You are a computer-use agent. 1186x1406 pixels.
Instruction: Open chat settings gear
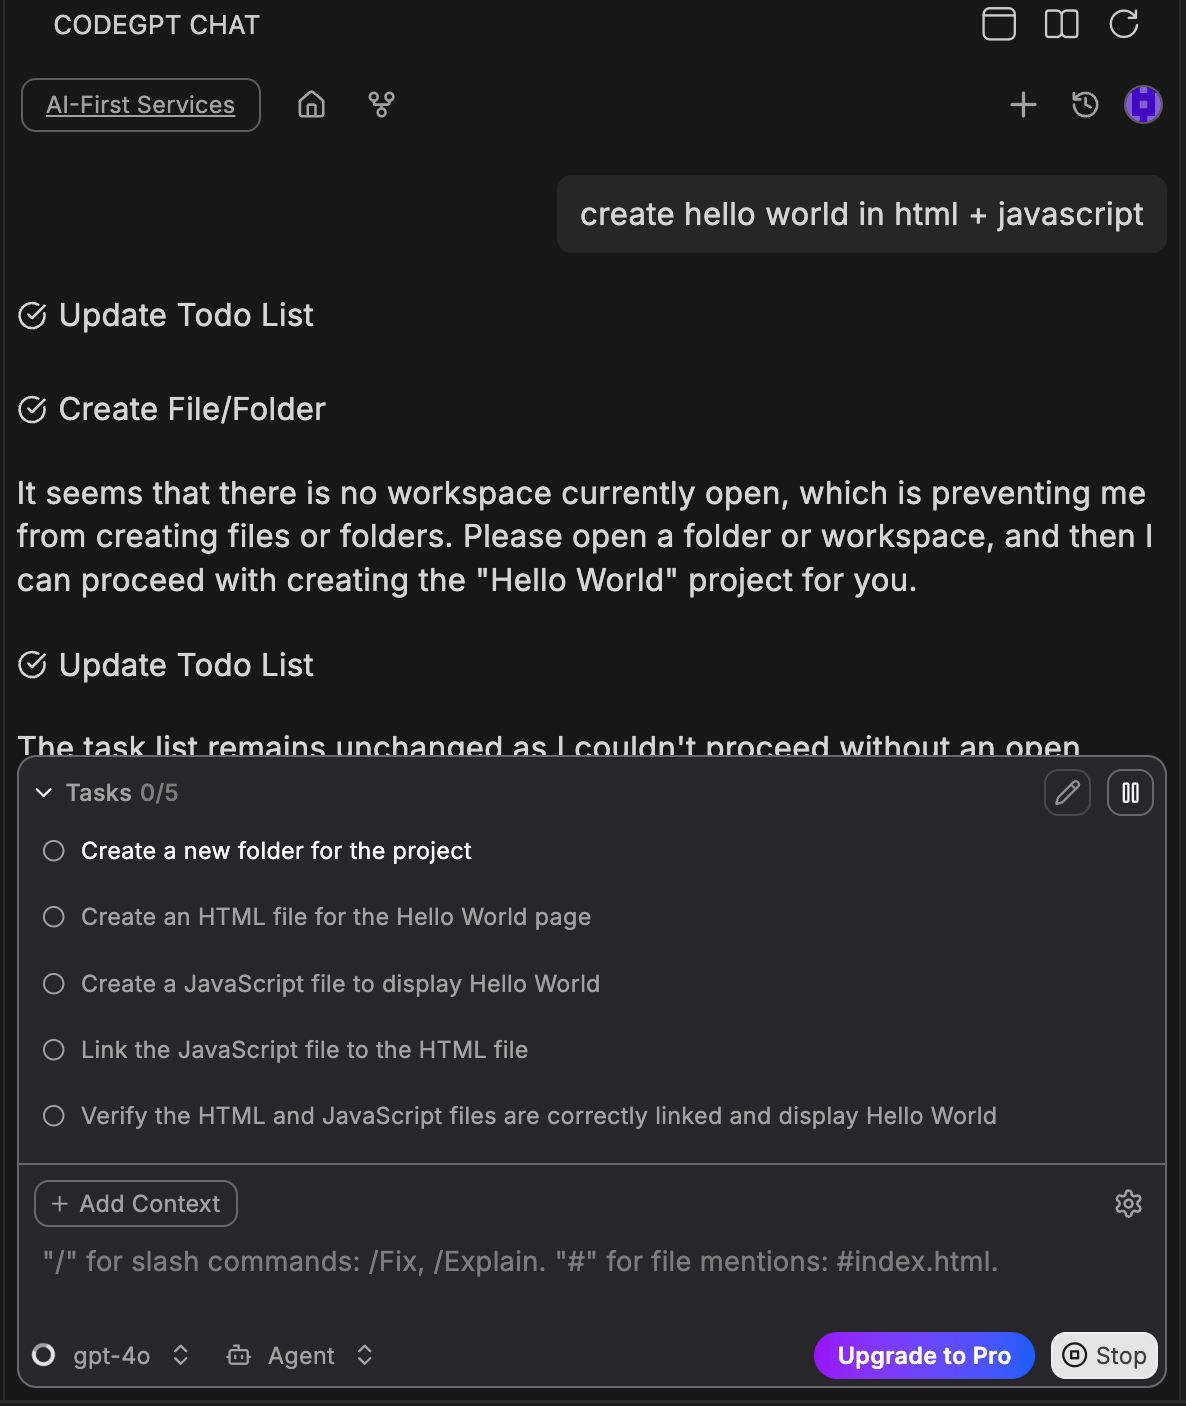[x=1128, y=1203]
